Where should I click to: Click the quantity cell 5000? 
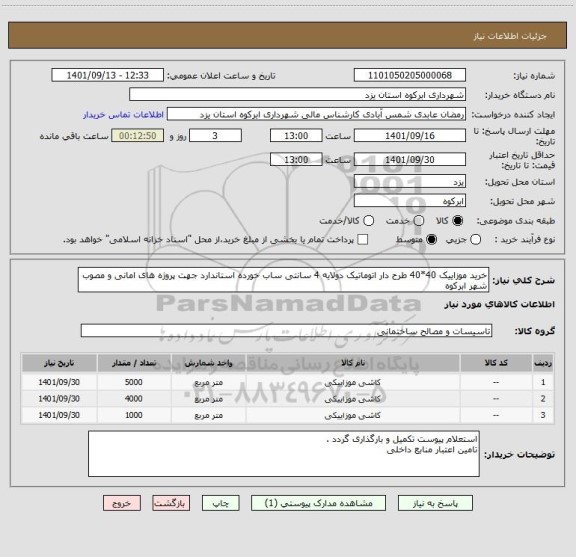coord(134,382)
